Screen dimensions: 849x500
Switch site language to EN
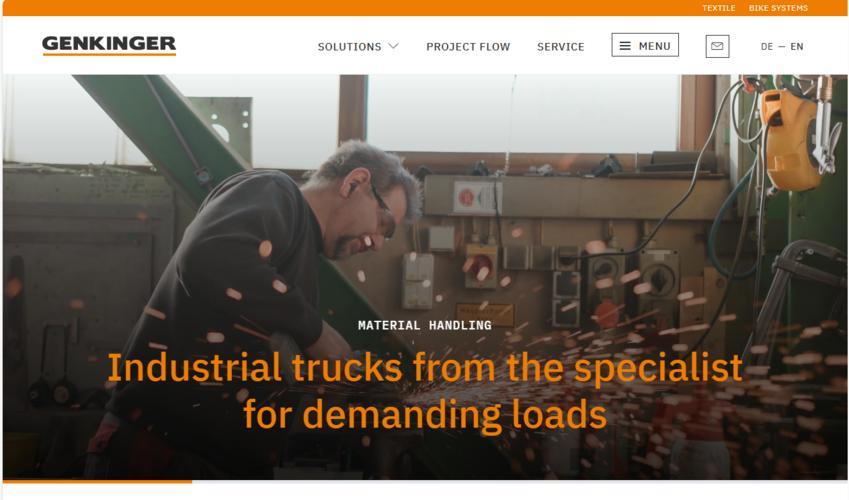tap(796, 47)
